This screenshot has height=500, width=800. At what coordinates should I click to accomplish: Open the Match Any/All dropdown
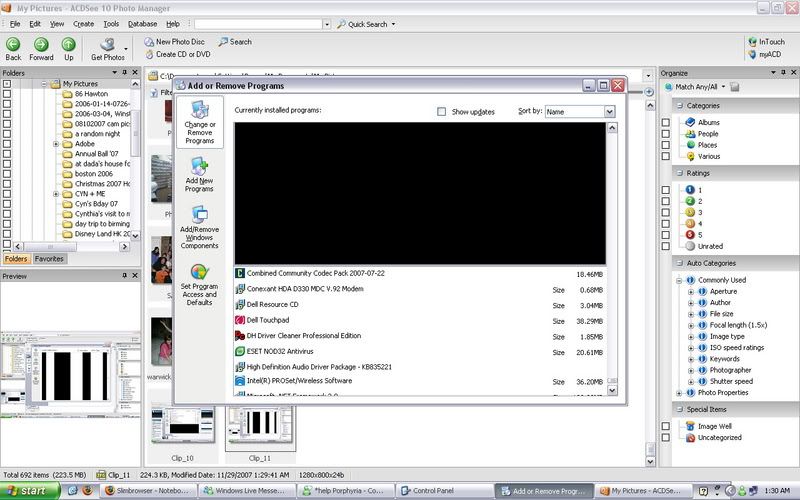coord(723,87)
